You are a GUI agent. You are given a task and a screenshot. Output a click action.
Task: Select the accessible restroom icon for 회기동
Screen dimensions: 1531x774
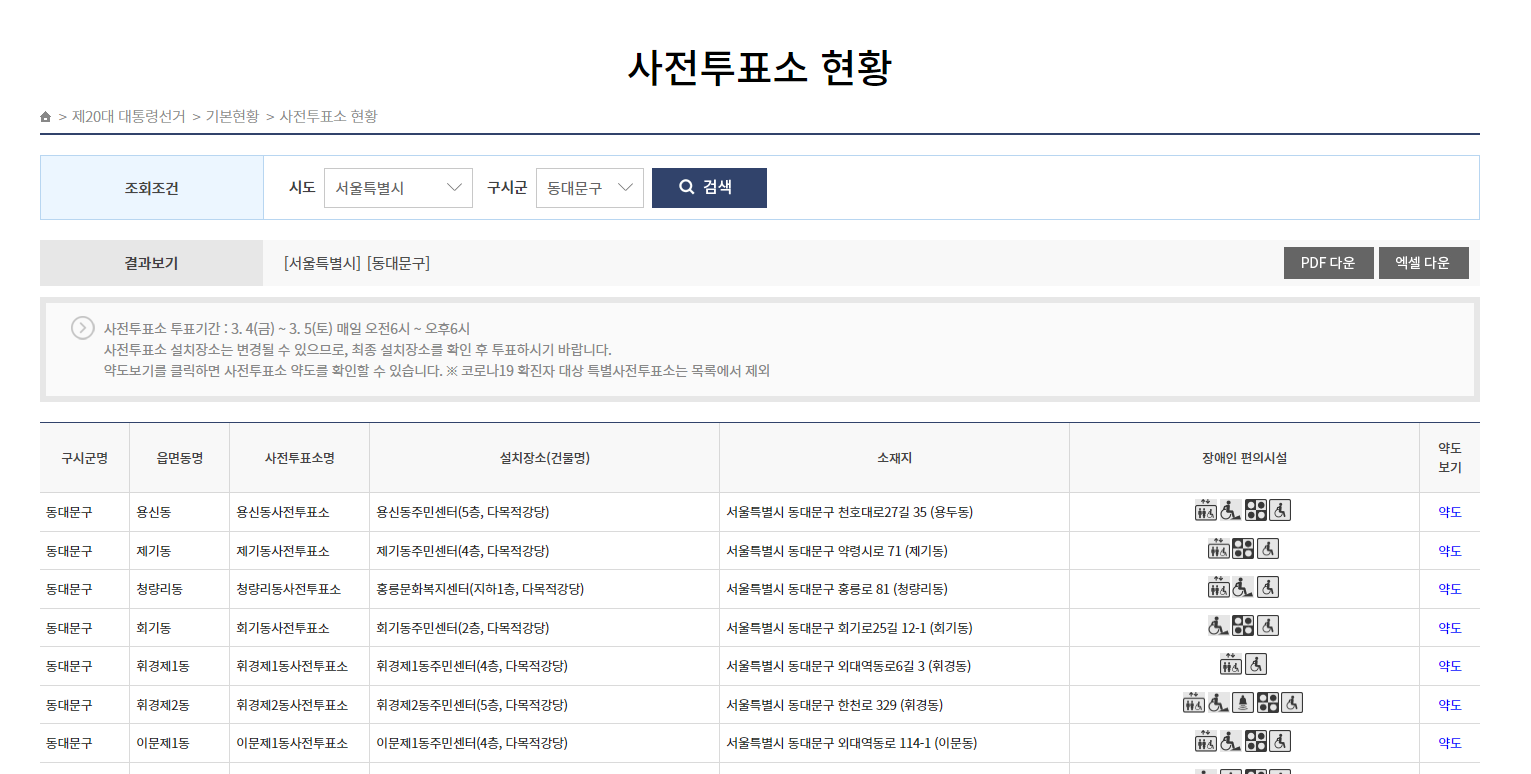click(x=1267, y=627)
